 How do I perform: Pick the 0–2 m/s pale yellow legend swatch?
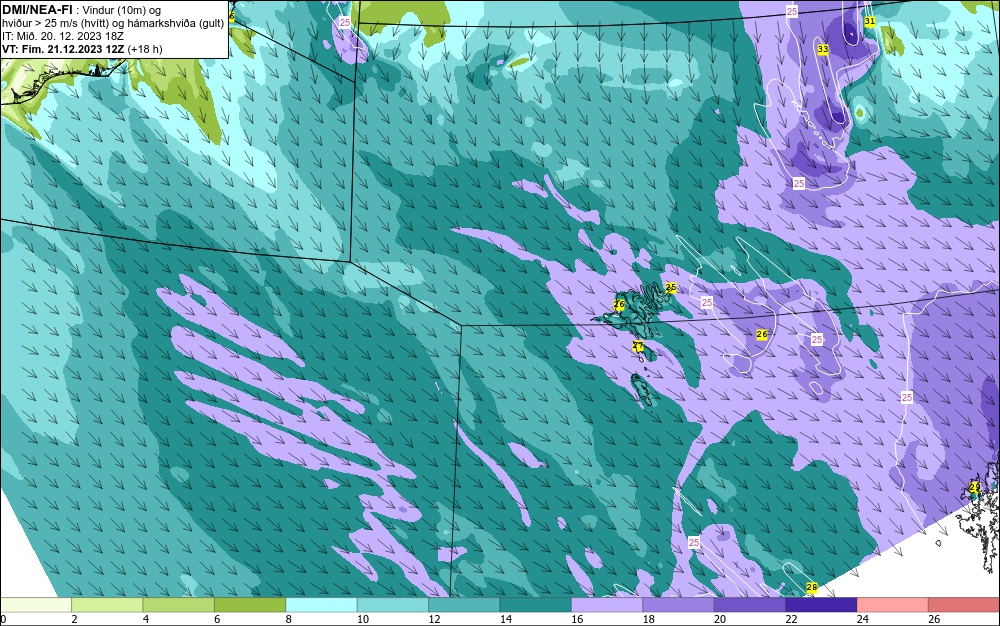pyautogui.click(x=36, y=605)
